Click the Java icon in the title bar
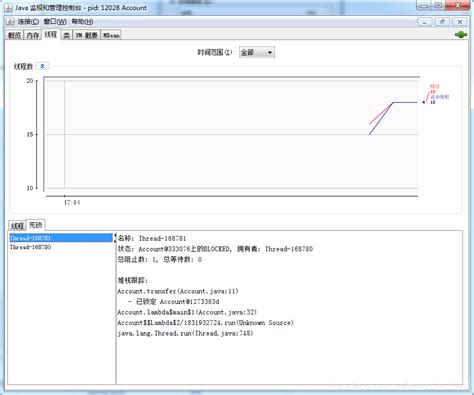Screen dimensions: 474x395 [x=9, y=7]
